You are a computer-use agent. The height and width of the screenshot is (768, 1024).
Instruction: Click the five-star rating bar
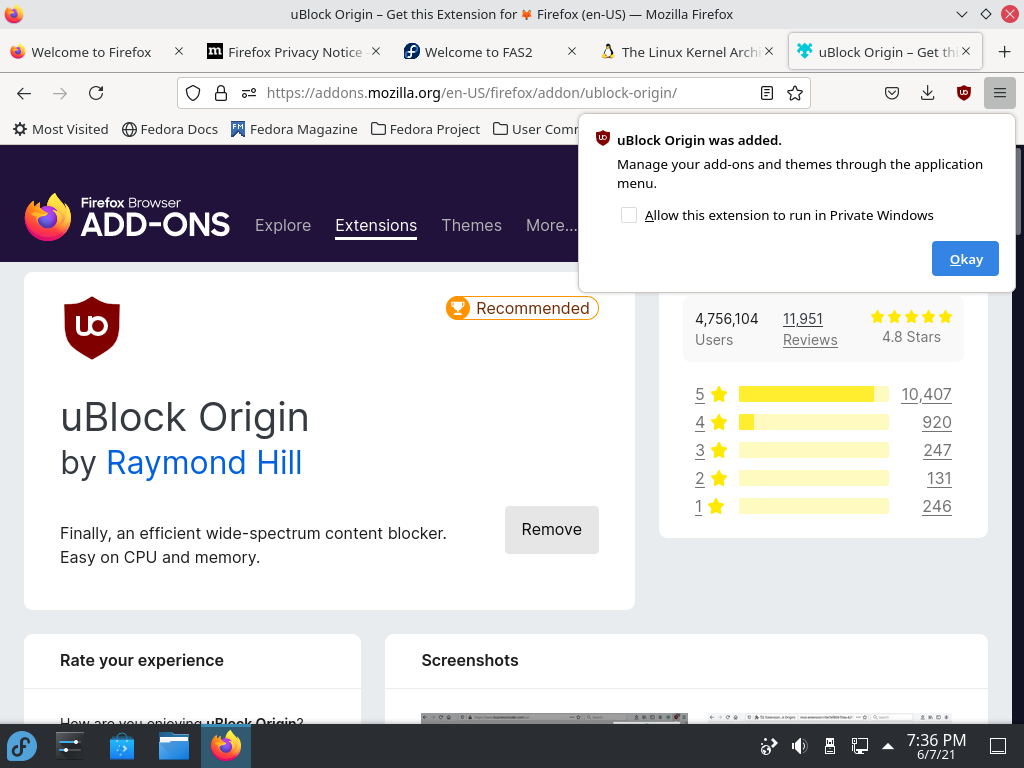coord(814,394)
